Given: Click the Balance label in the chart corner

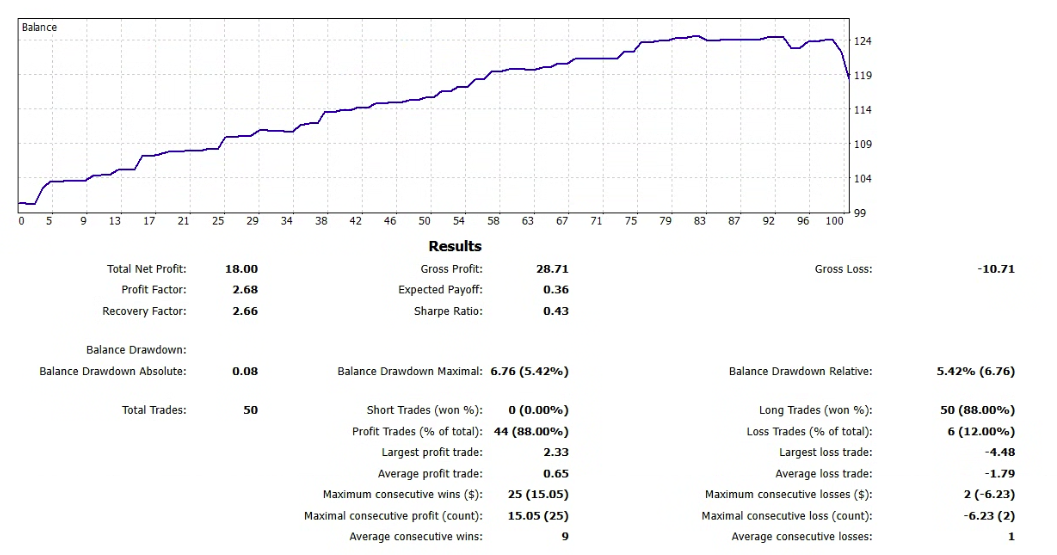Looking at the screenshot, I should point(40,28).
